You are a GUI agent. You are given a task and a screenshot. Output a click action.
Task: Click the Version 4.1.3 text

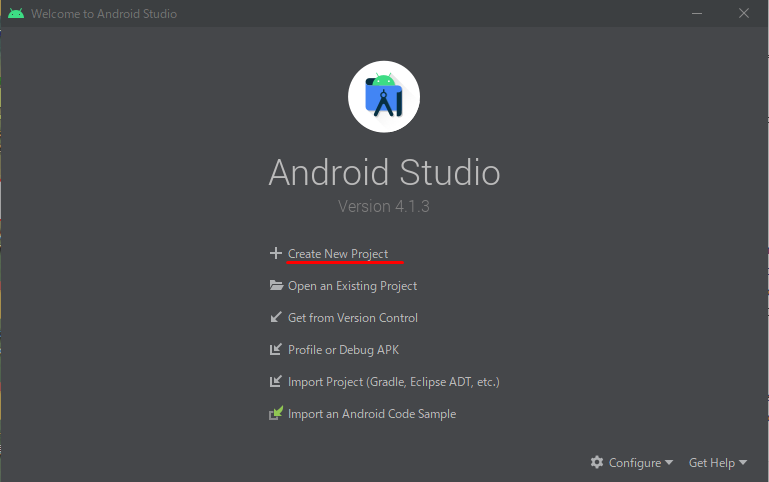[x=384, y=206]
